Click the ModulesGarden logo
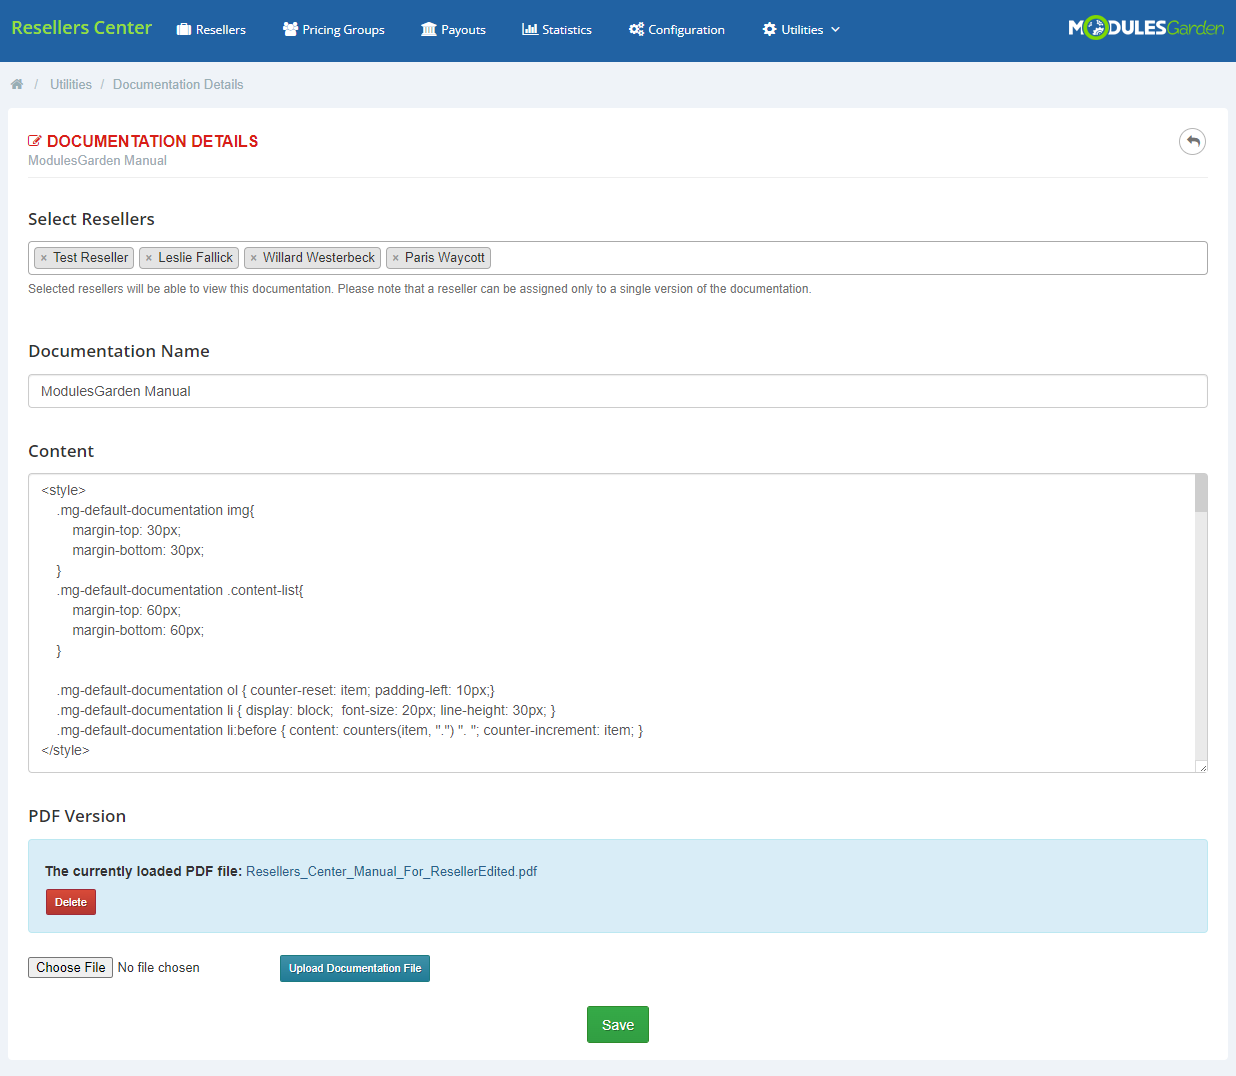 [1146, 28]
